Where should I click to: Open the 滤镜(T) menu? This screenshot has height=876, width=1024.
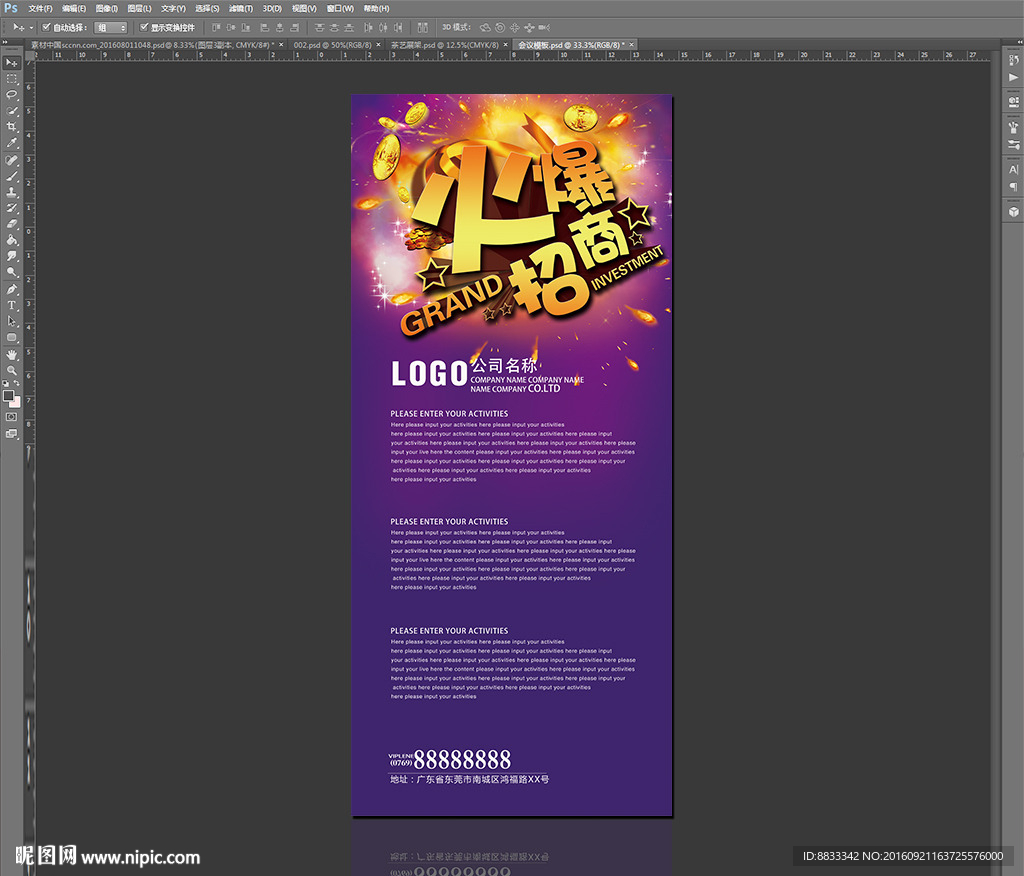240,8
